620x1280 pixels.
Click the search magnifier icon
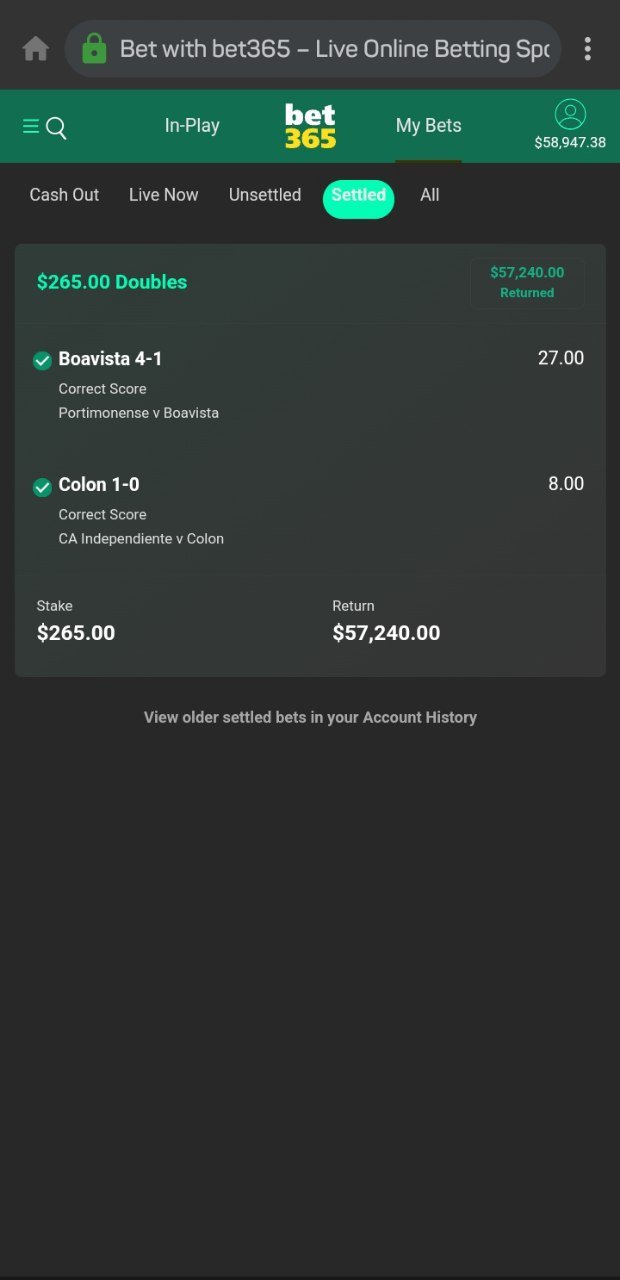pyautogui.click(x=56, y=128)
